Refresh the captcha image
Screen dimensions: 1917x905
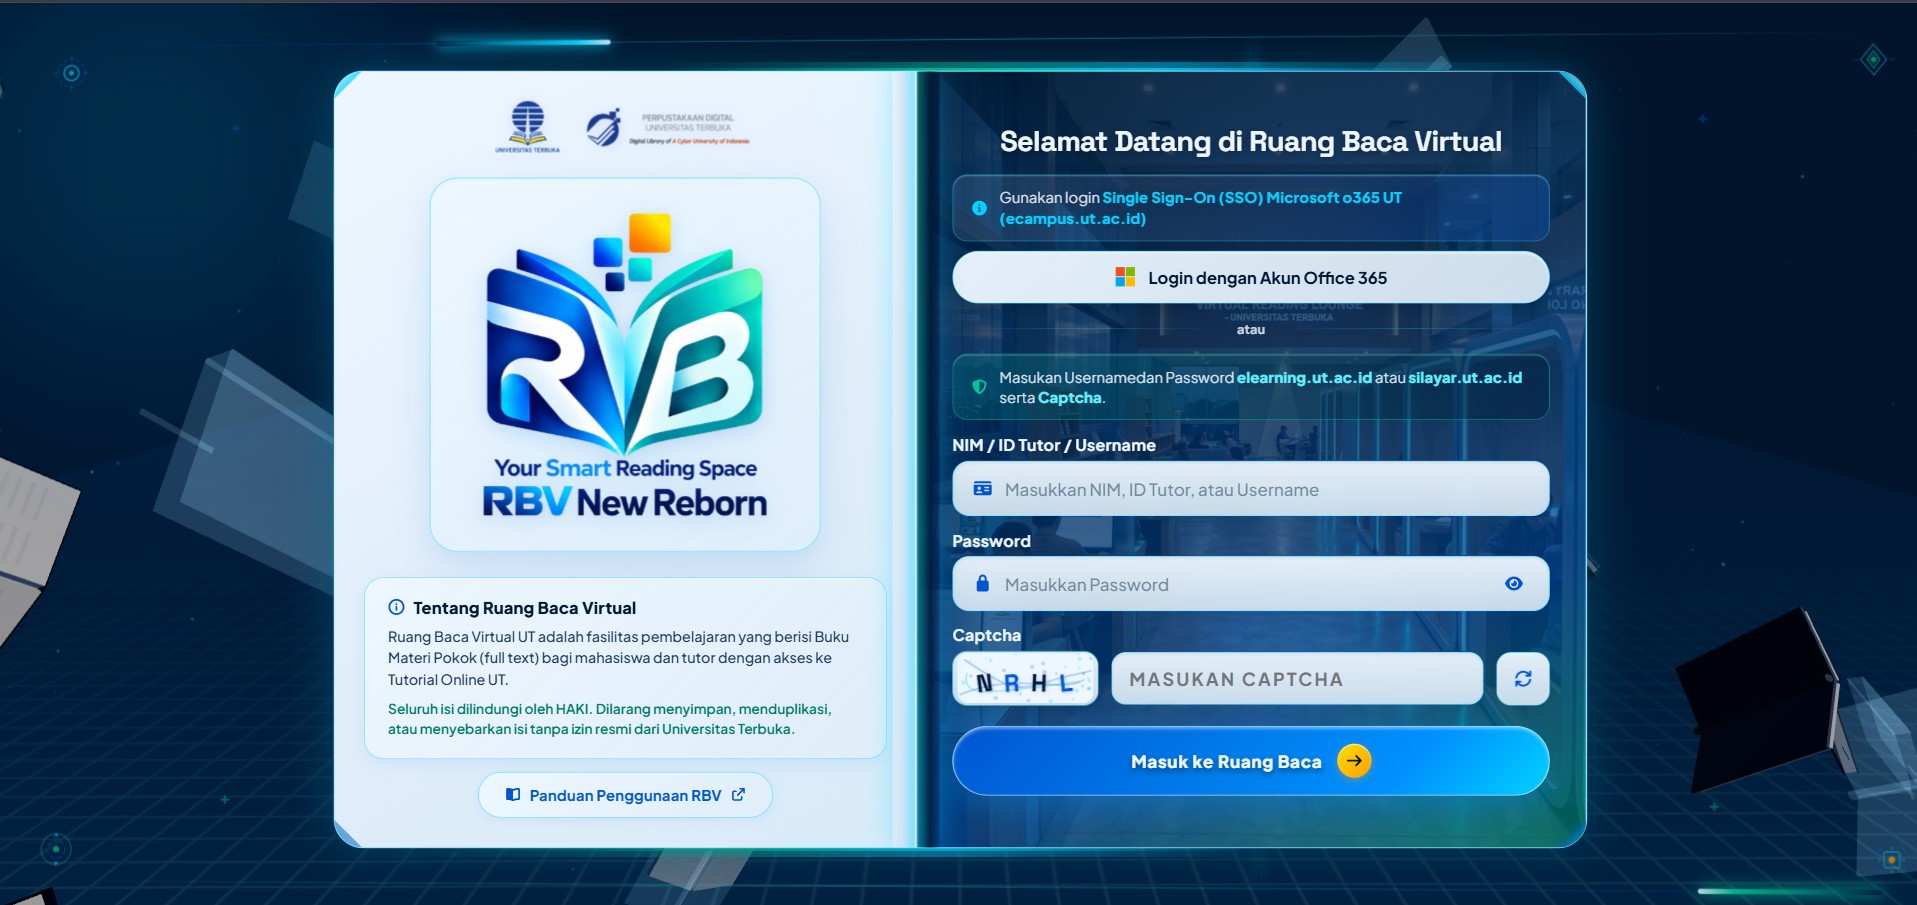click(1522, 679)
